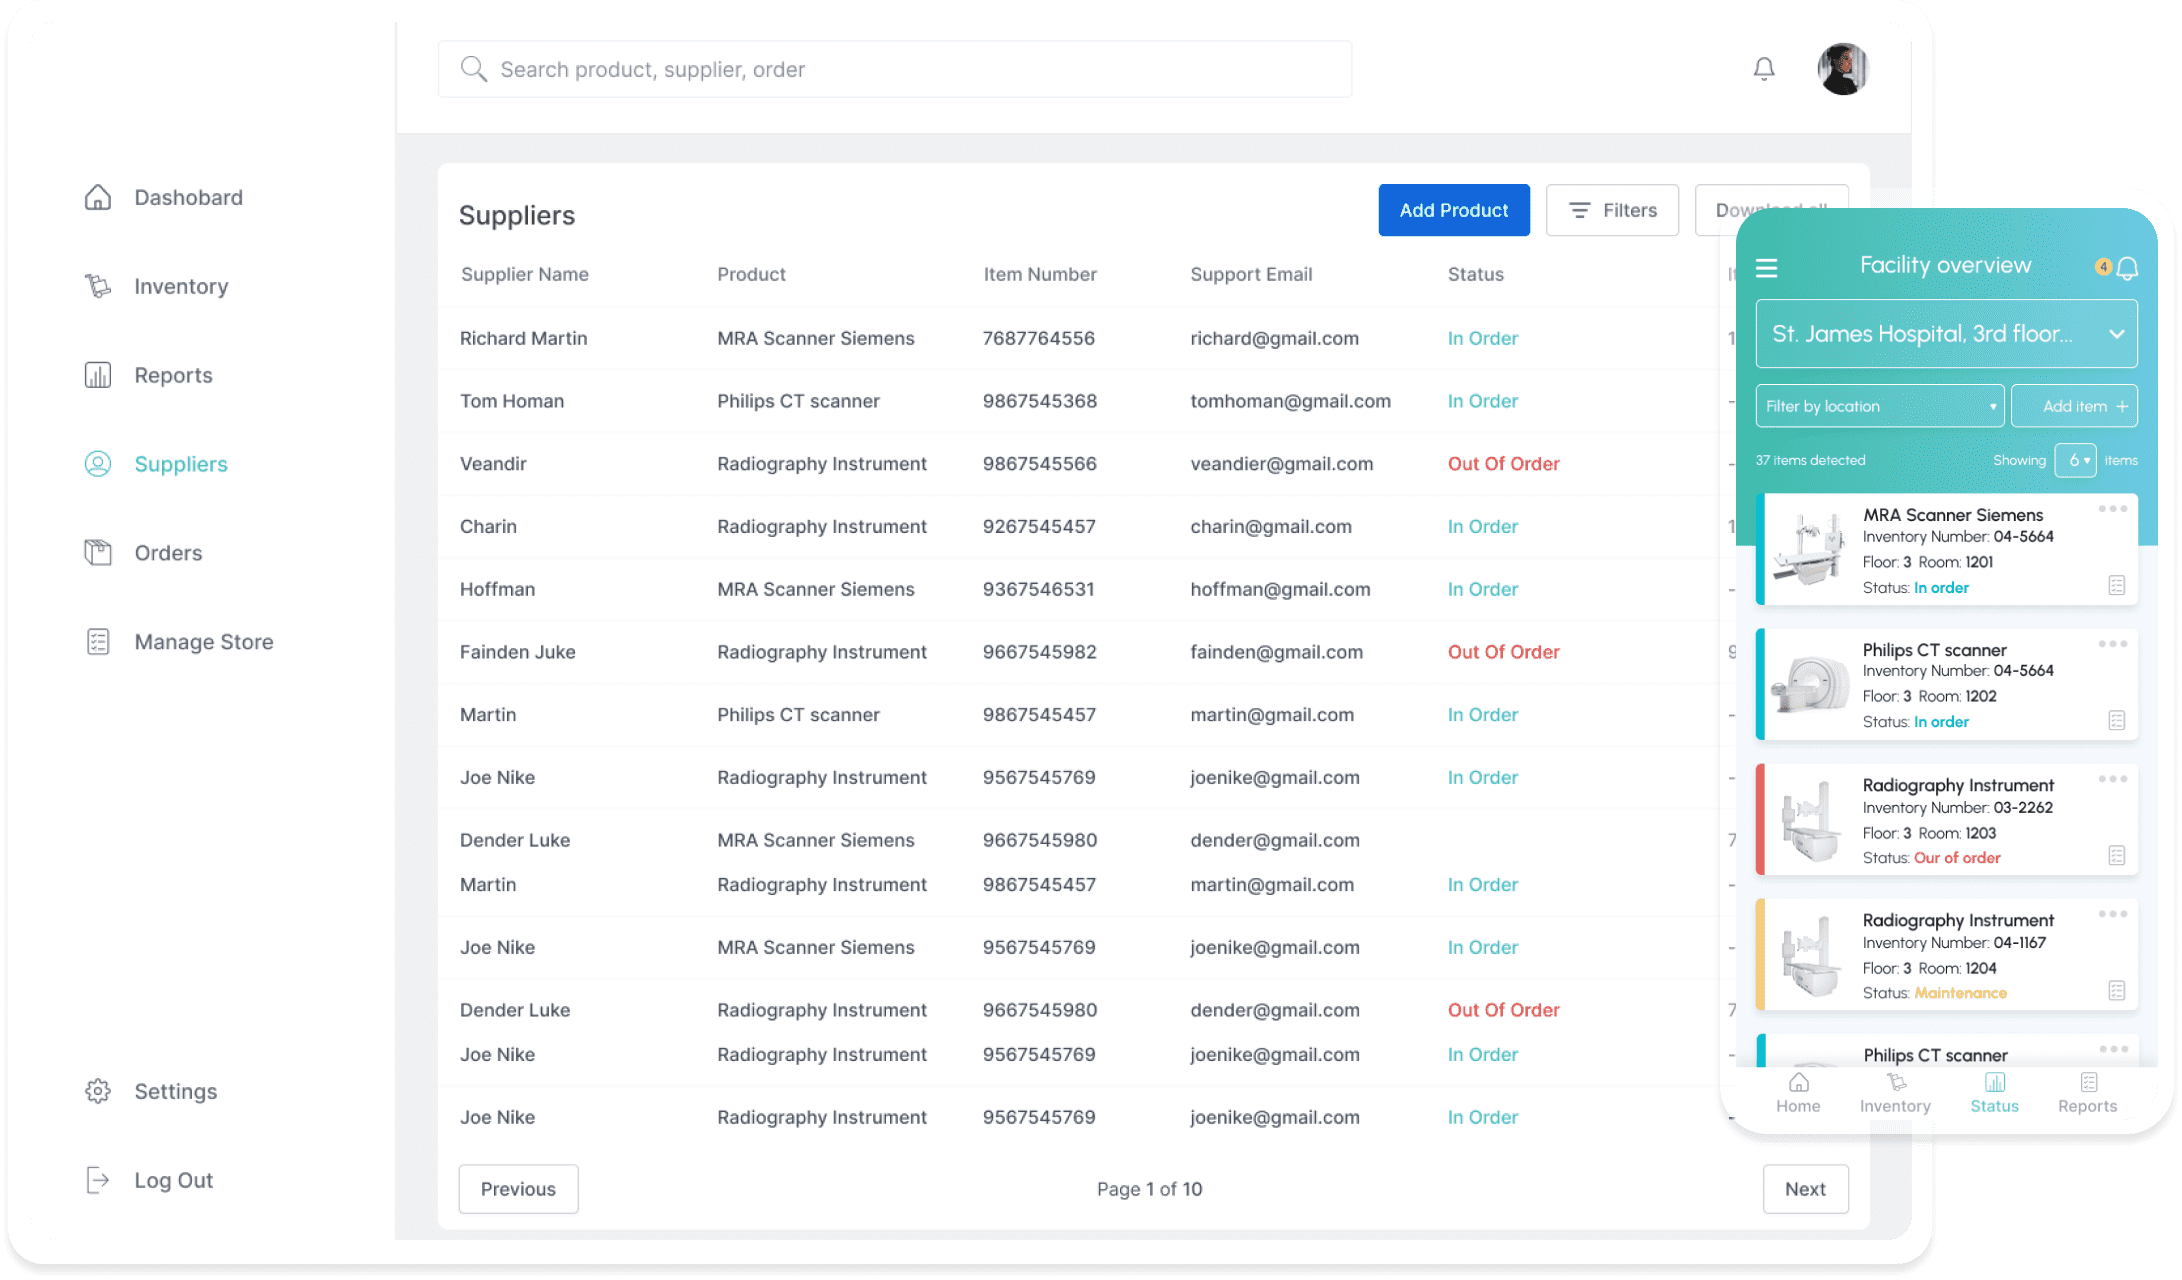Open details document icon on Room 1203 card
This screenshot has width=2182, height=1280.
tap(2117, 856)
